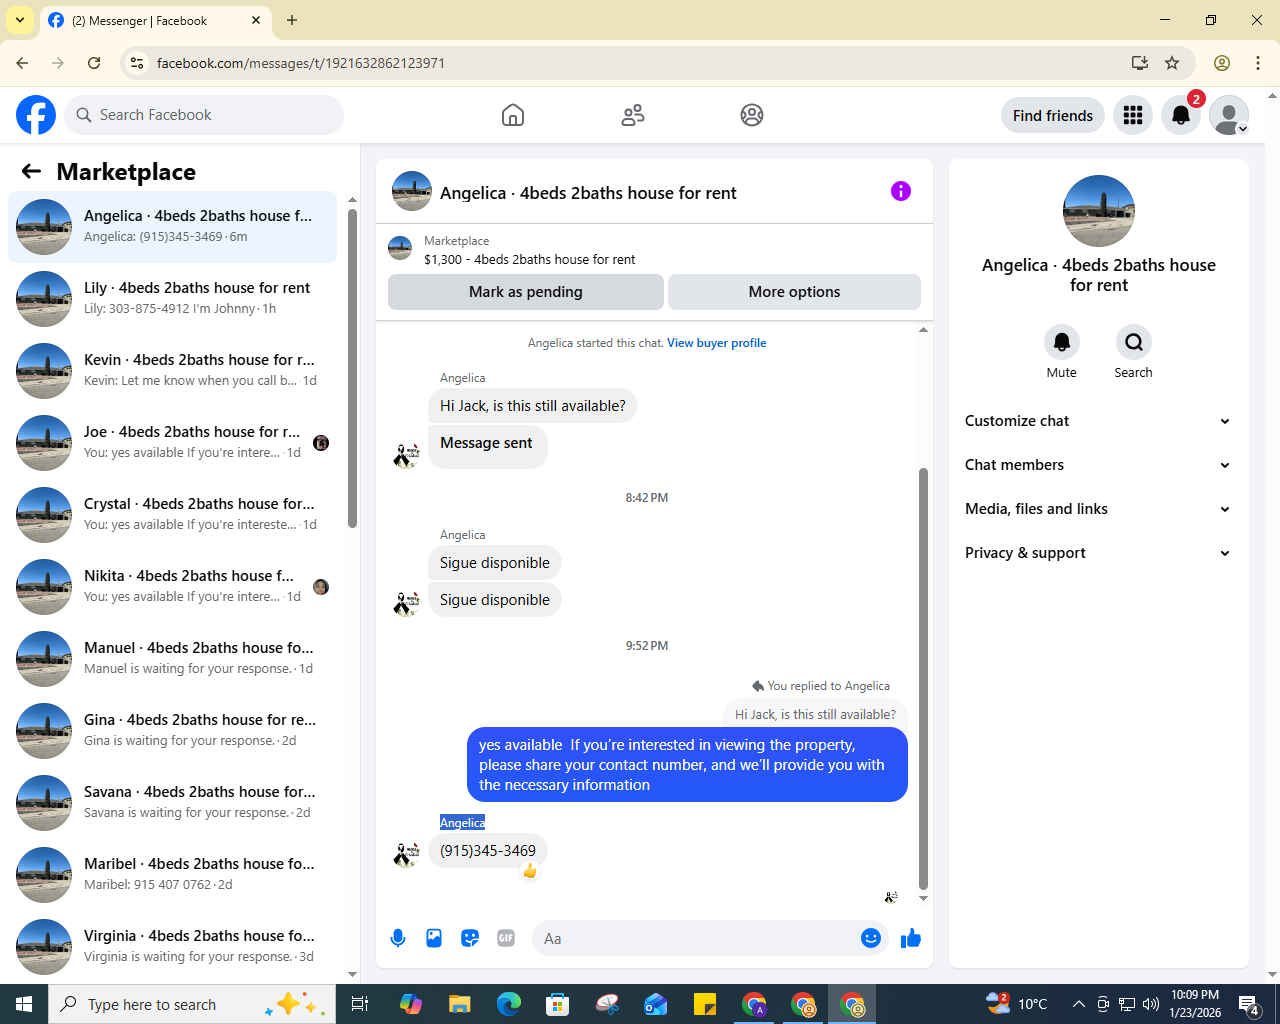1280x1024 pixels.
Task: Open the notification center on the taskbar
Action: click(x=1249, y=1004)
